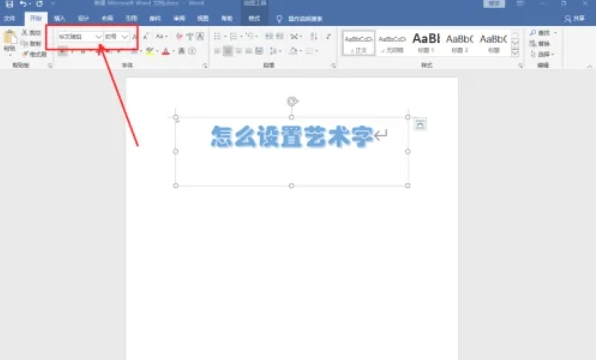Screen dimensions: 597x360
Task: Click the Ribbon Display Options icon
Action: (x=520, y=4)
